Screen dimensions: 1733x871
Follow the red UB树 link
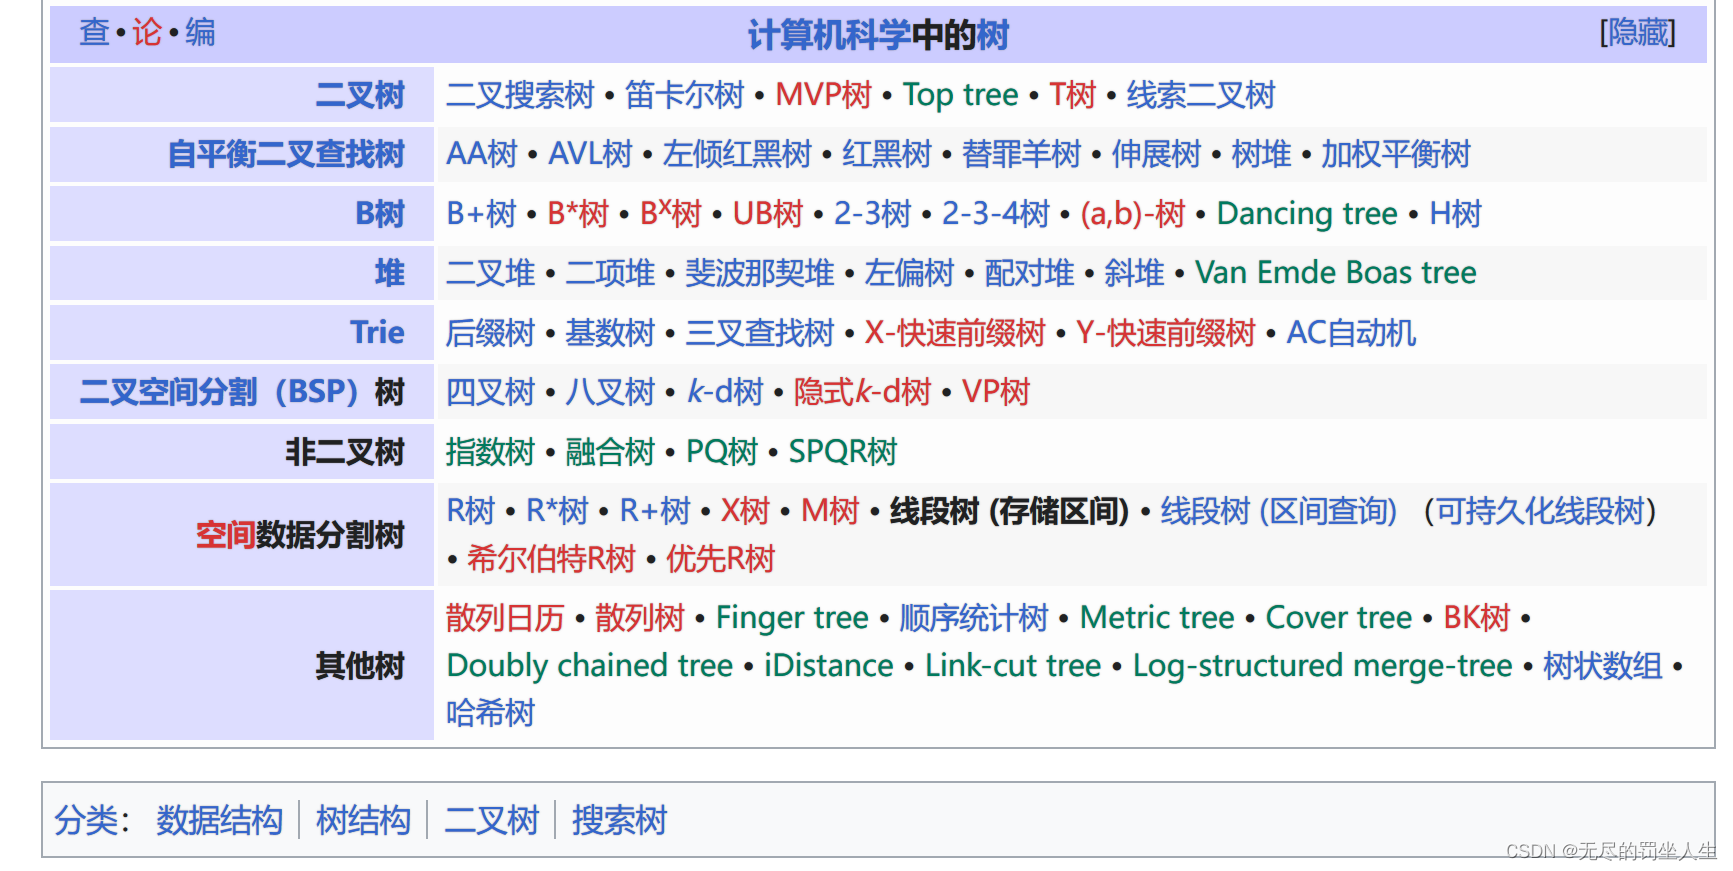click(768, 213)
